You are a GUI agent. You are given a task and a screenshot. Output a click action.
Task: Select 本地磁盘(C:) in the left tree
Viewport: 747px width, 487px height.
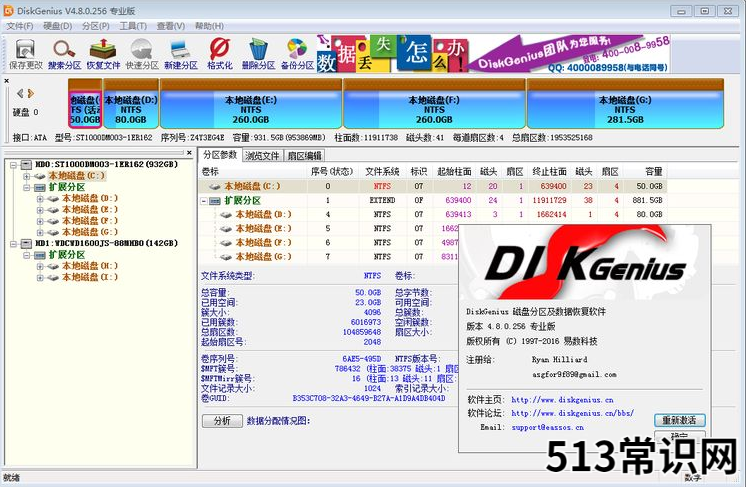pyautogui.click(x=76, y=176)
